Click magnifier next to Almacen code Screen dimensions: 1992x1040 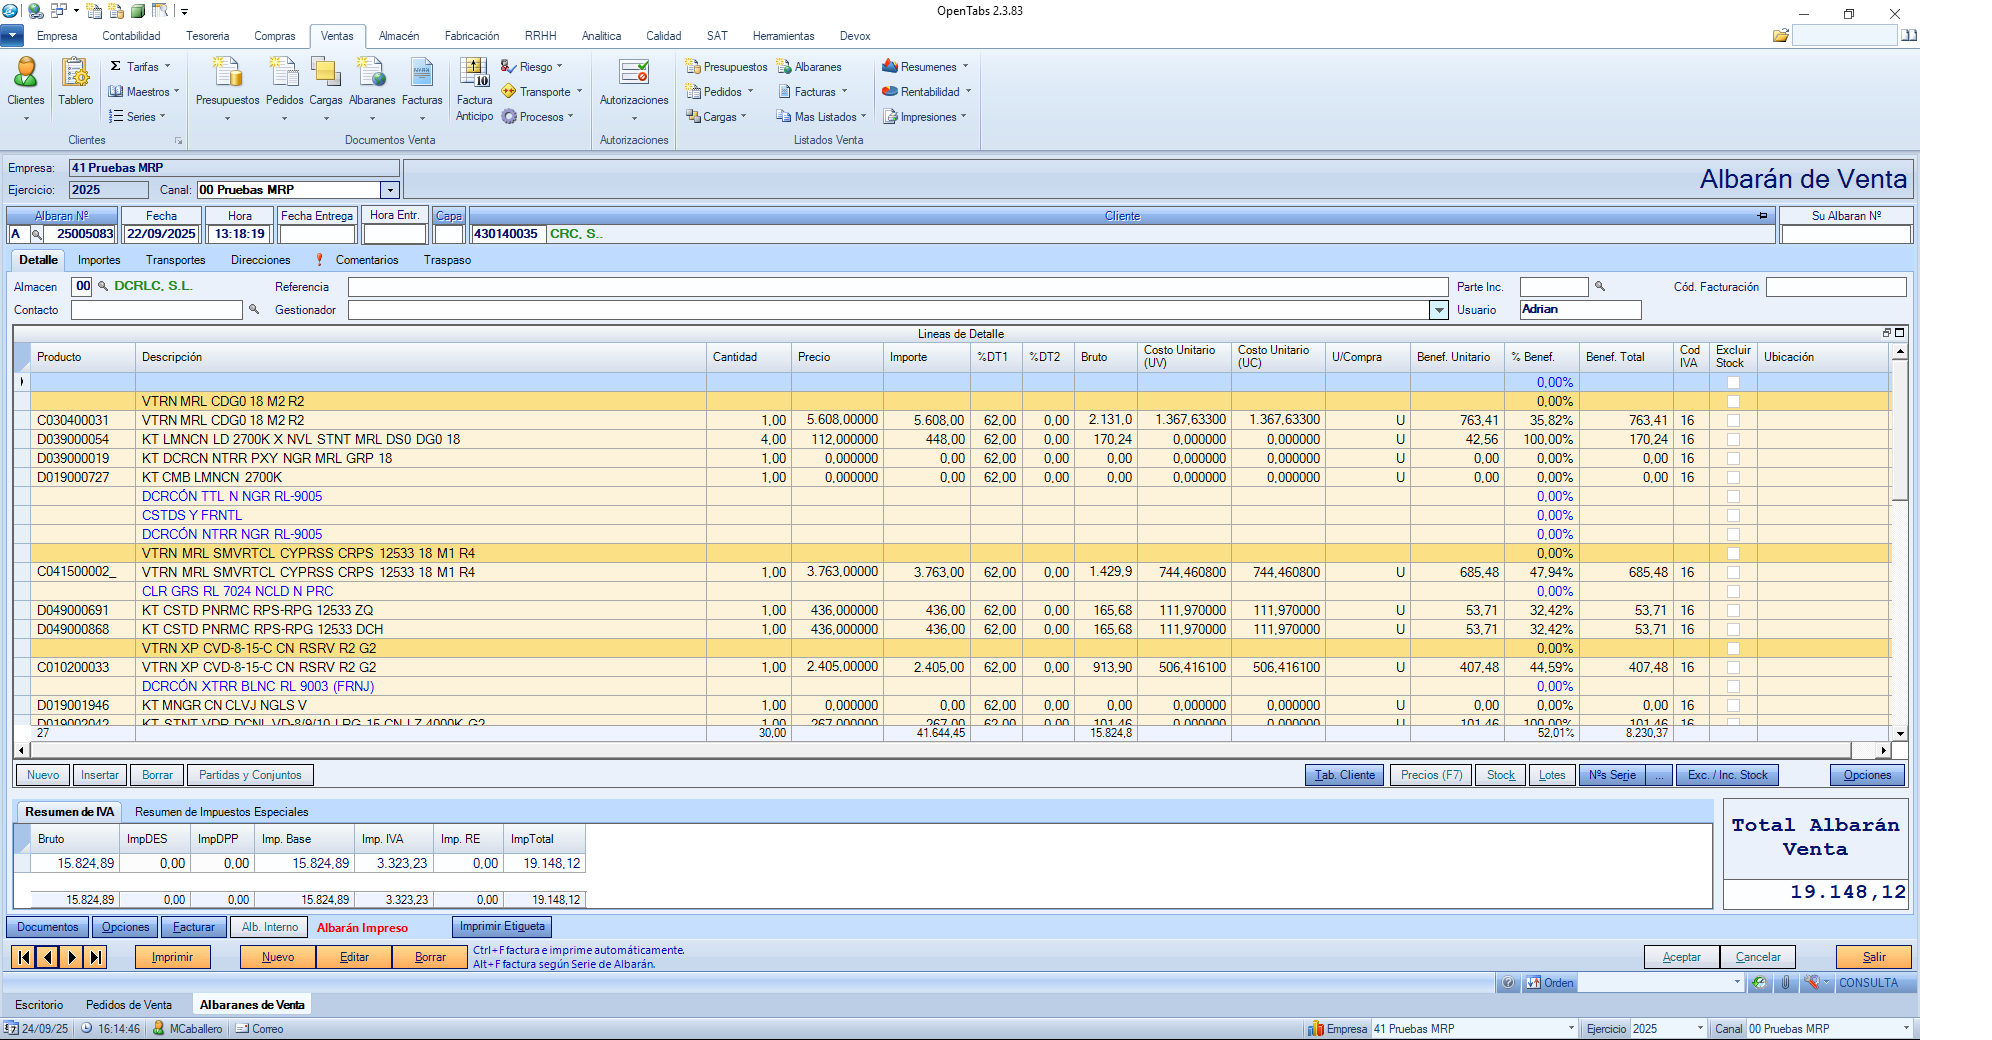[103, 286]
